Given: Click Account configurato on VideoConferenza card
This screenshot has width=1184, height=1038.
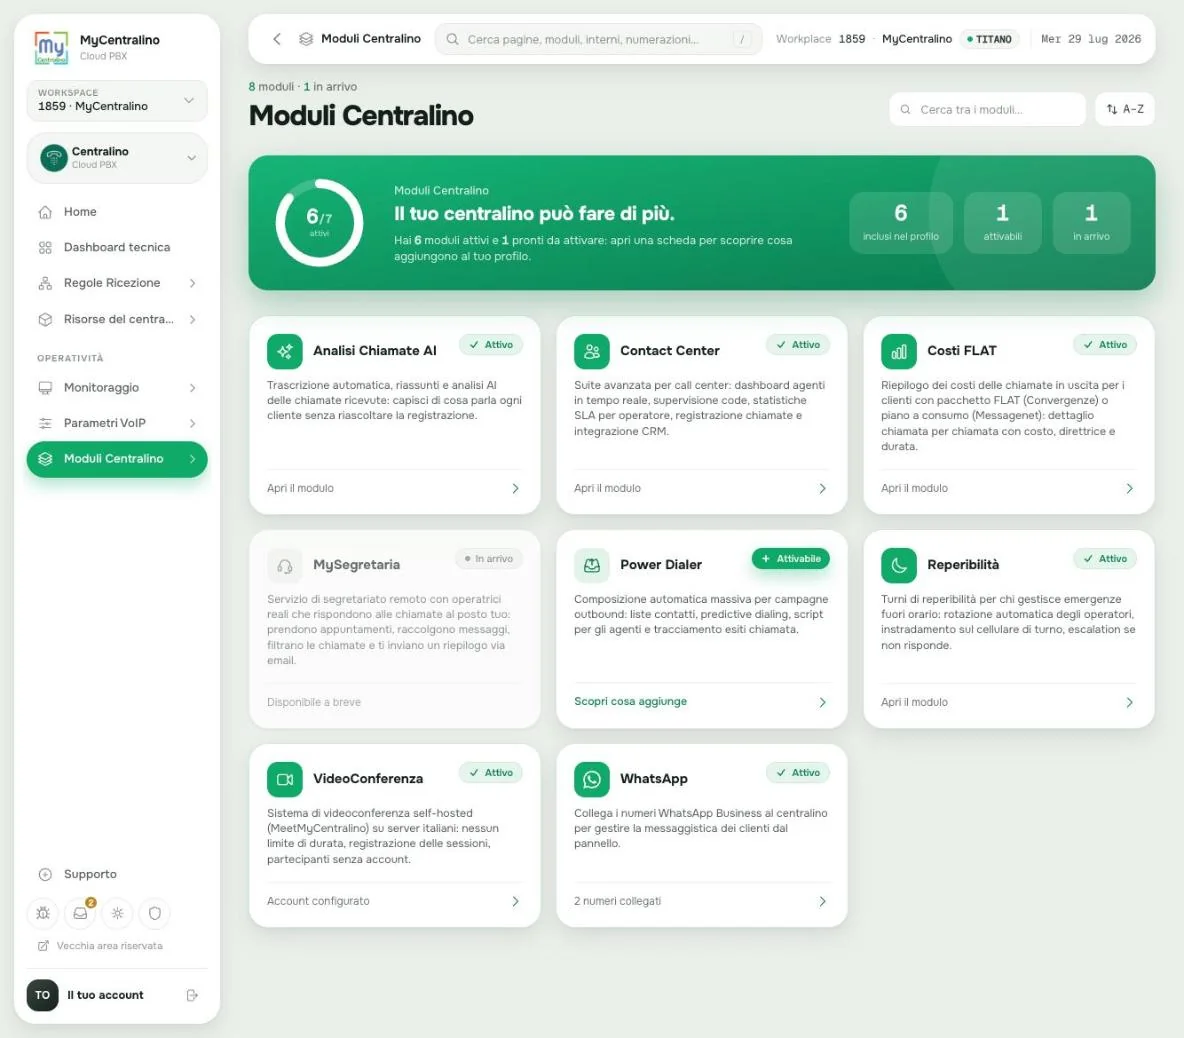Looking at the screenshot, I should coord(318,901).
